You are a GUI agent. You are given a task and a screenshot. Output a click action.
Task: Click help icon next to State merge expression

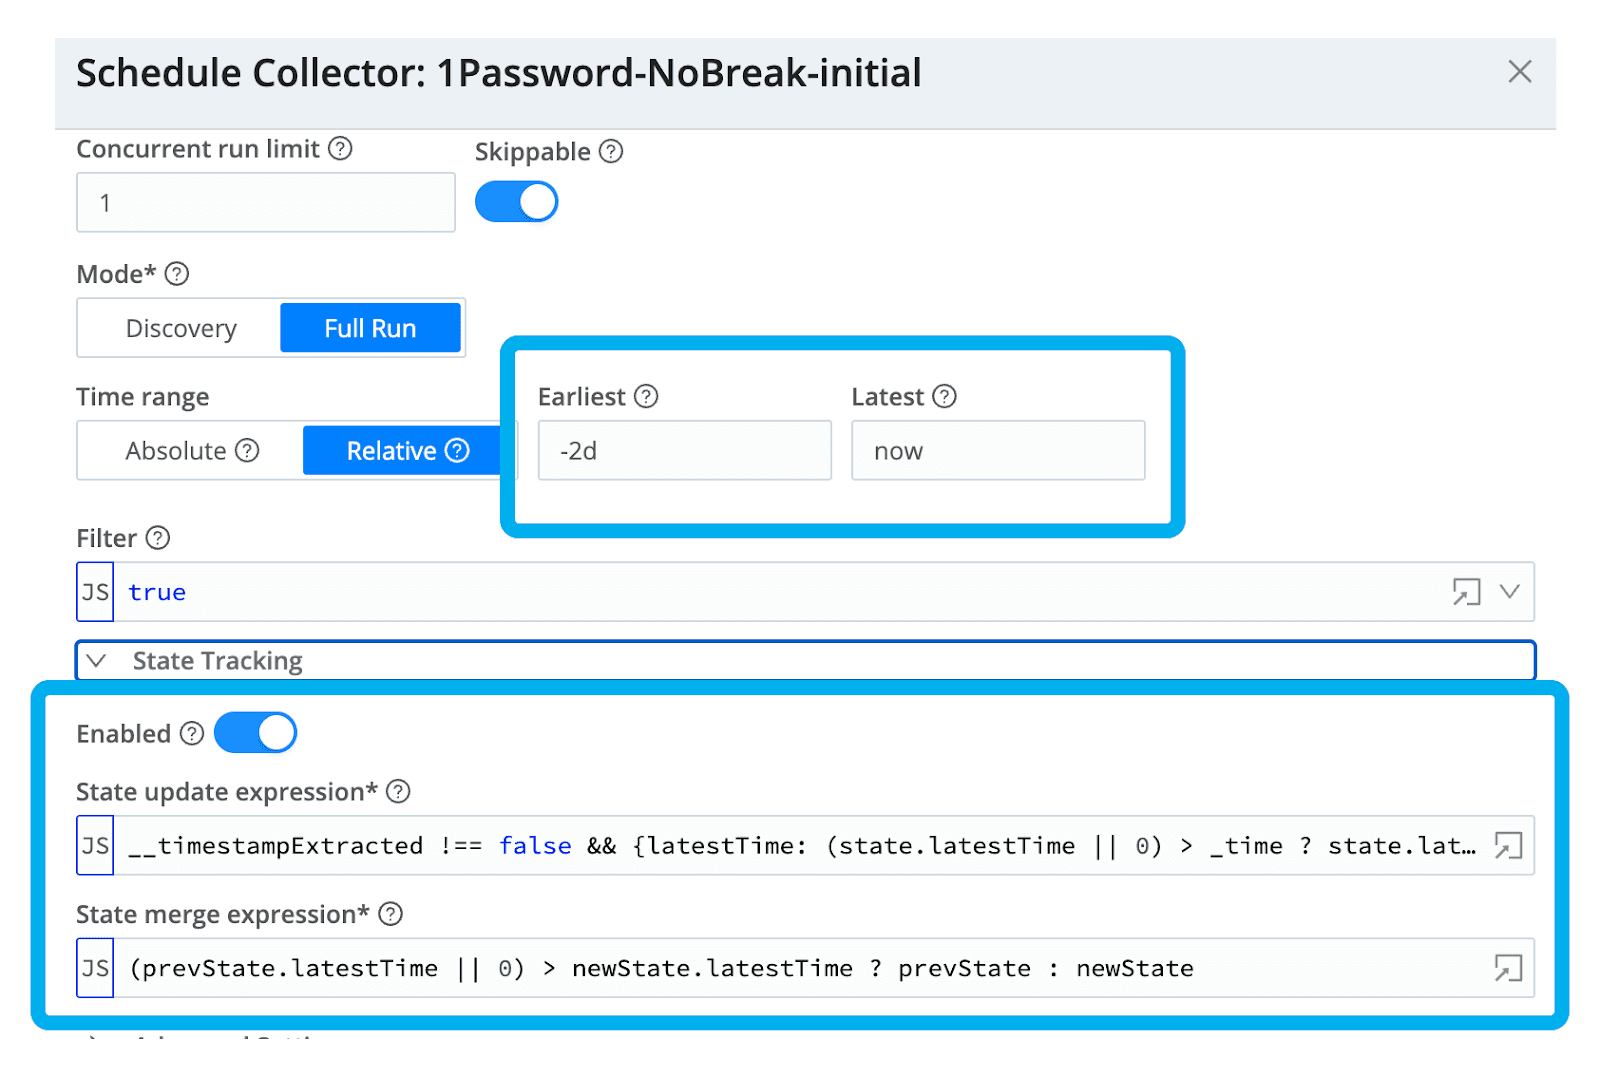click(x=391, y=914)
